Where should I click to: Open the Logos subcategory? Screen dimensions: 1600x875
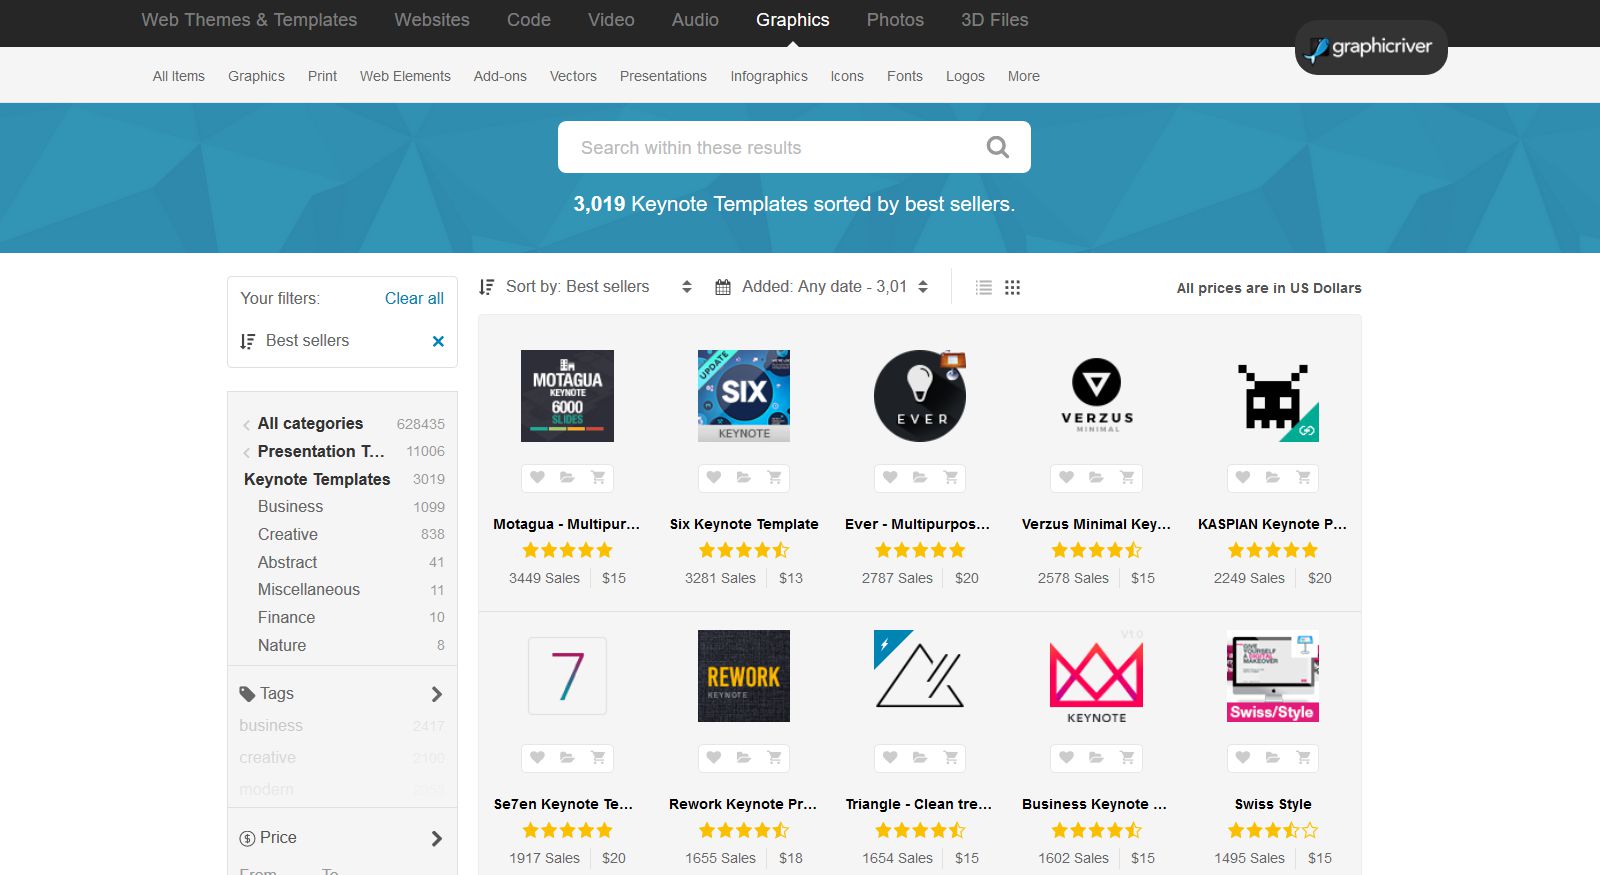pos(965,76)
